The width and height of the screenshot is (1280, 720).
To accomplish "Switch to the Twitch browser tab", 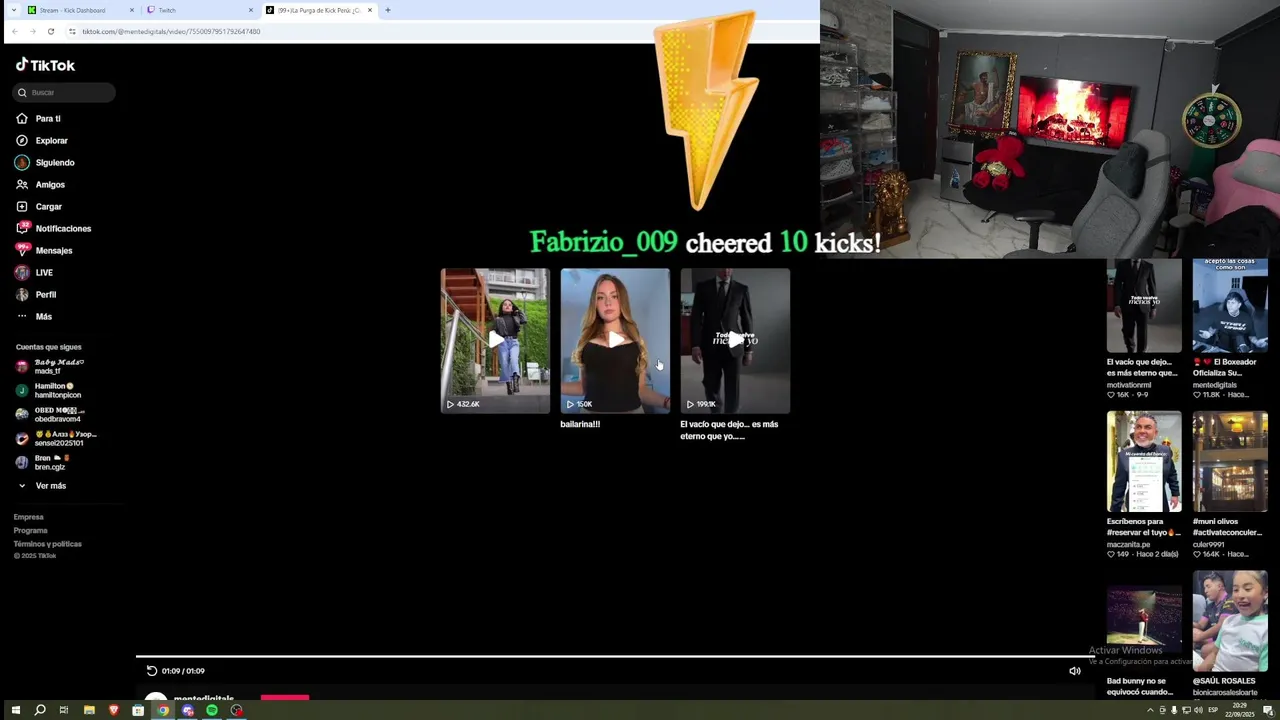I will pos(199,10).
